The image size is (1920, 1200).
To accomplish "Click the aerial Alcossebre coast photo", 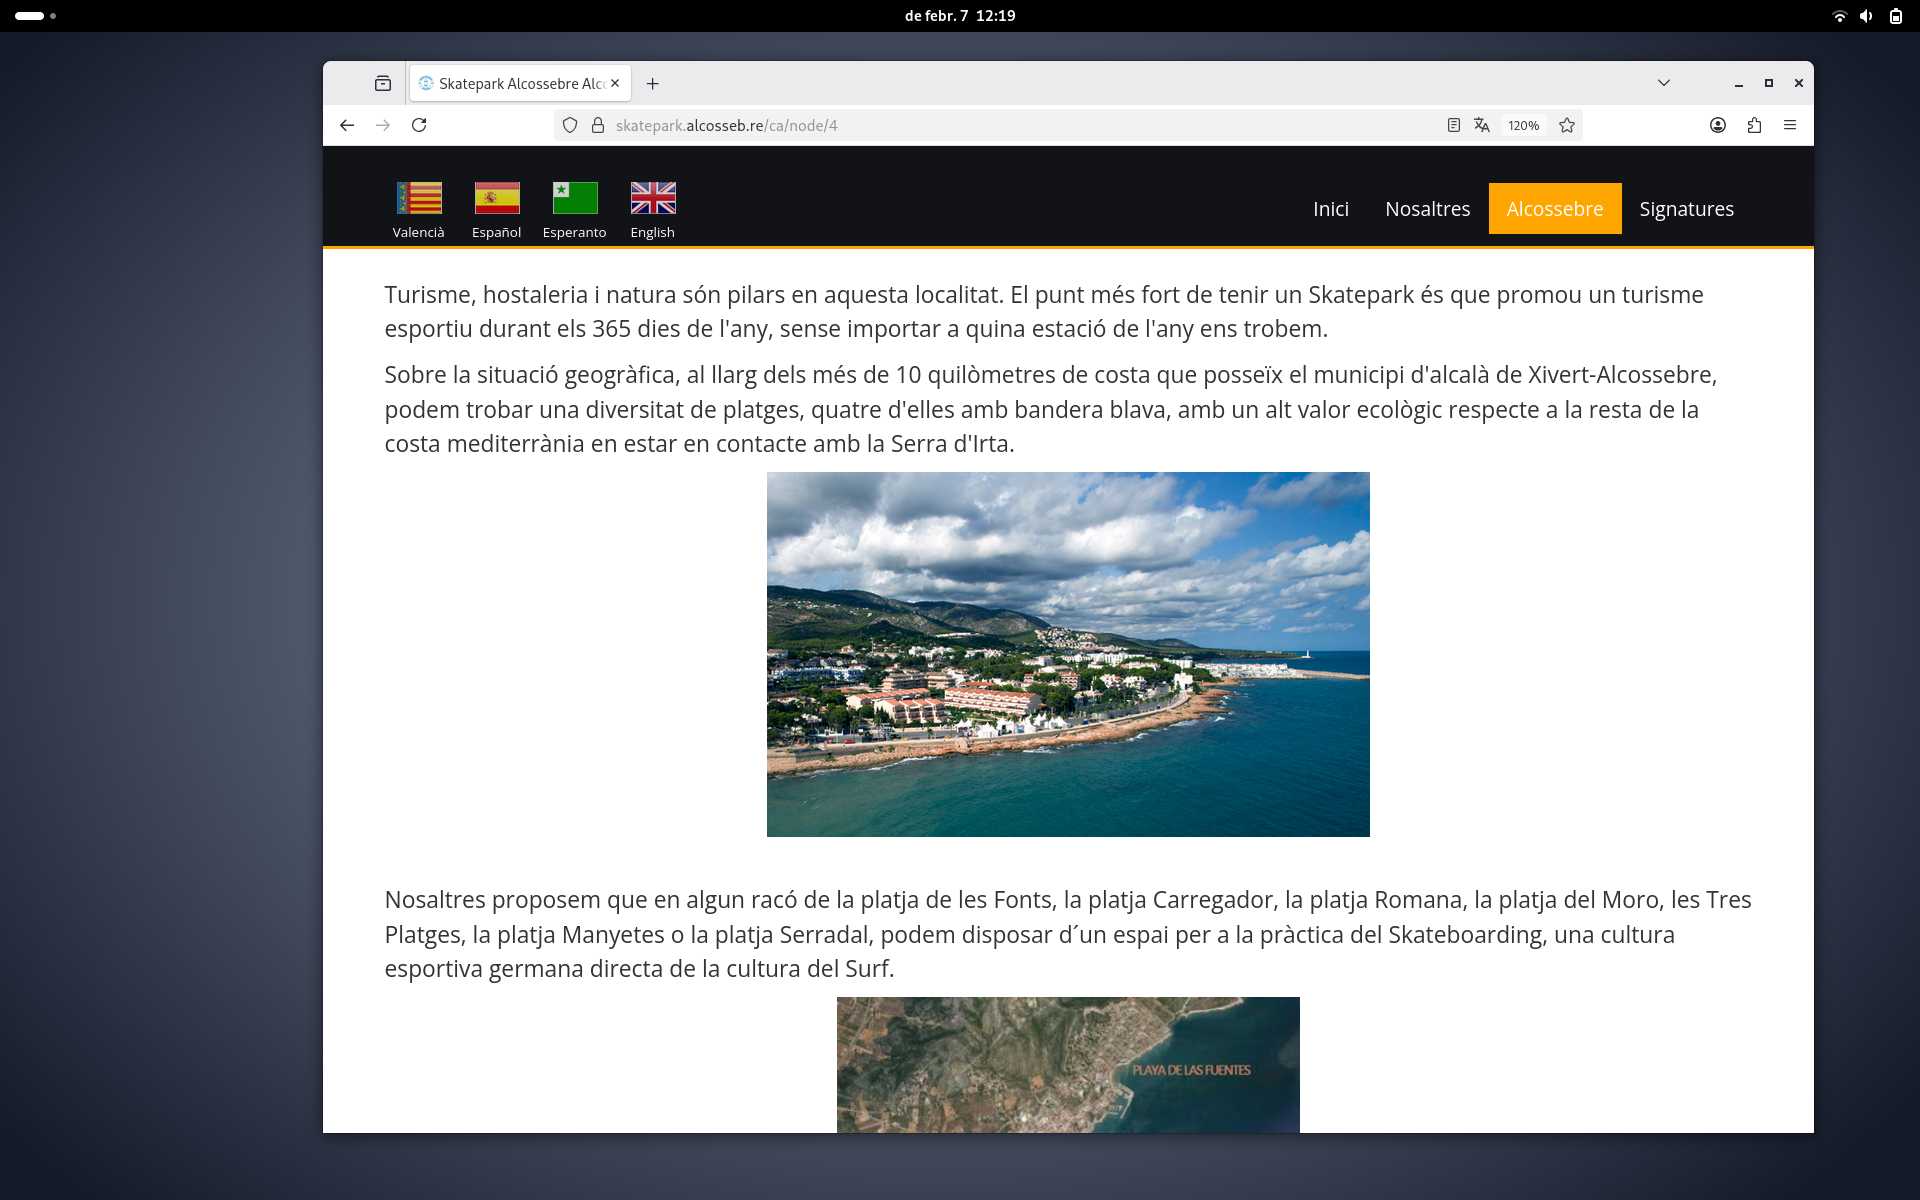I will click(1068, 654).
